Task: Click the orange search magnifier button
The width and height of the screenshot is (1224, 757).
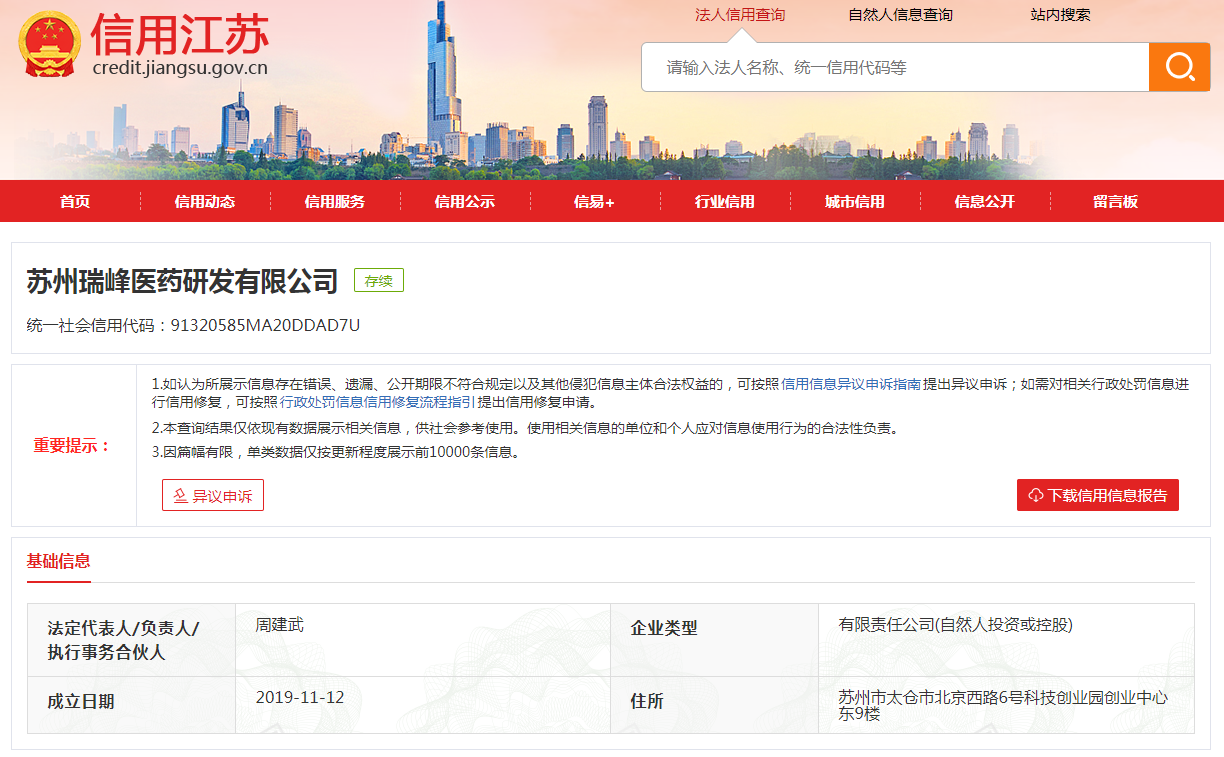Action: point(1180,67)
